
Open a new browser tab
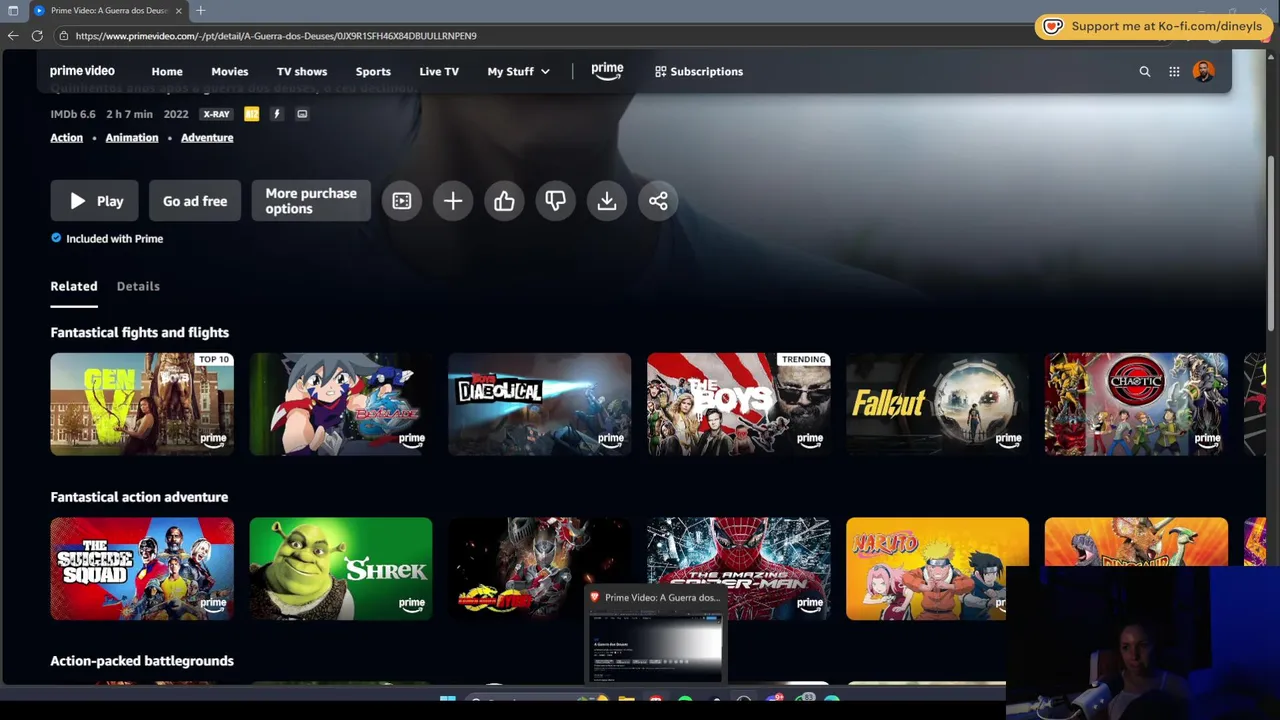200,10
